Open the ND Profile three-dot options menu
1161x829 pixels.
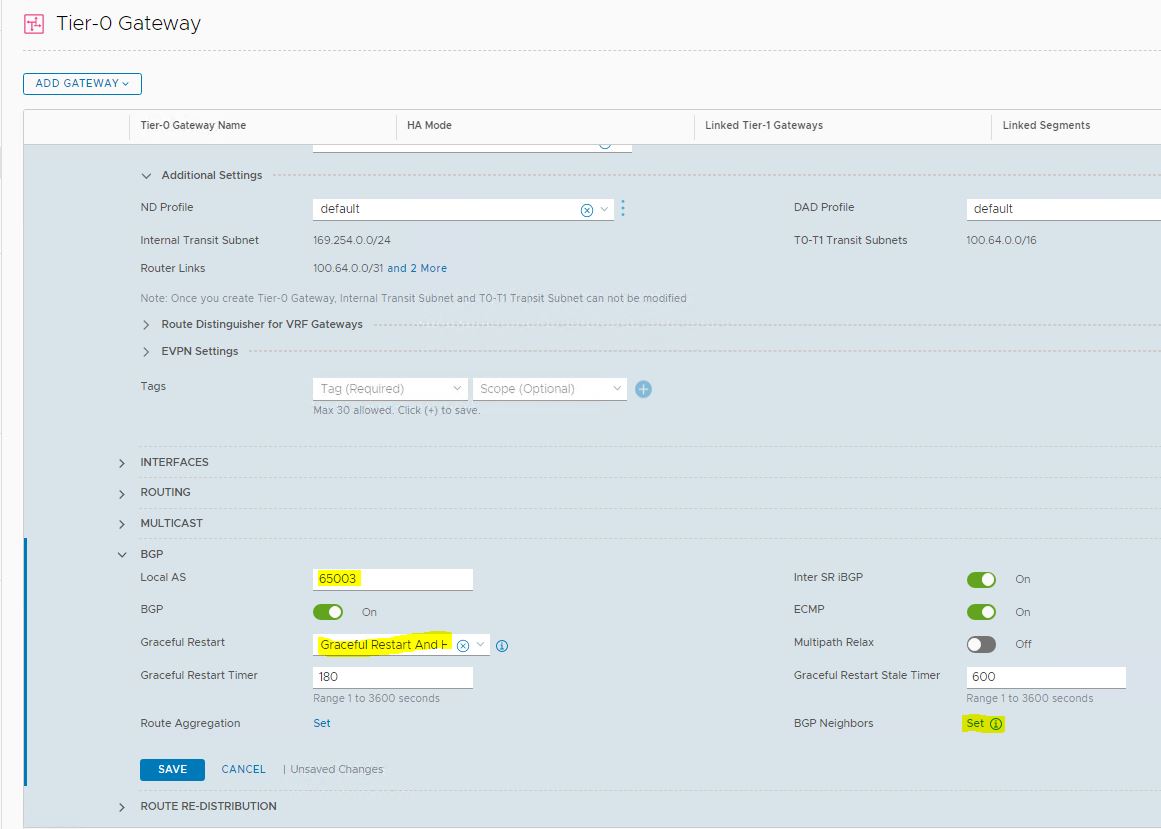click(x=623, y=209)
